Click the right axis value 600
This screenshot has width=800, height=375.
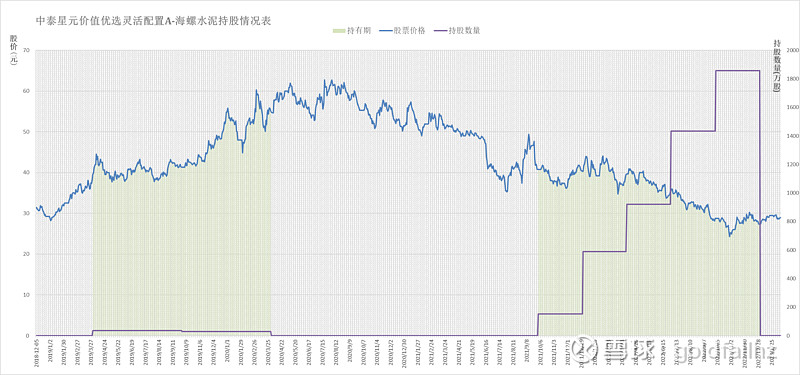click(x=792, y=251)
